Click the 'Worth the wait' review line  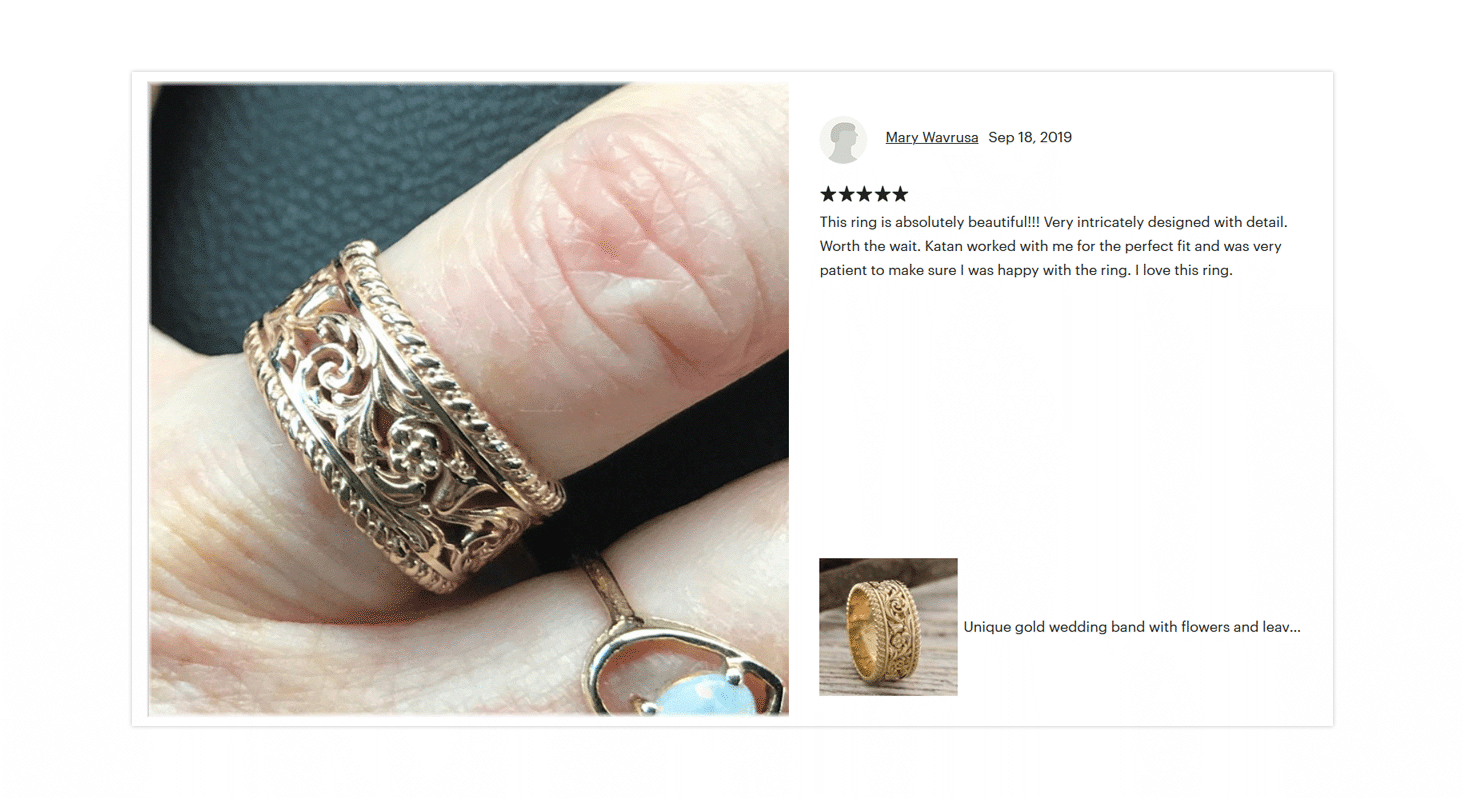coord(1051,246)
